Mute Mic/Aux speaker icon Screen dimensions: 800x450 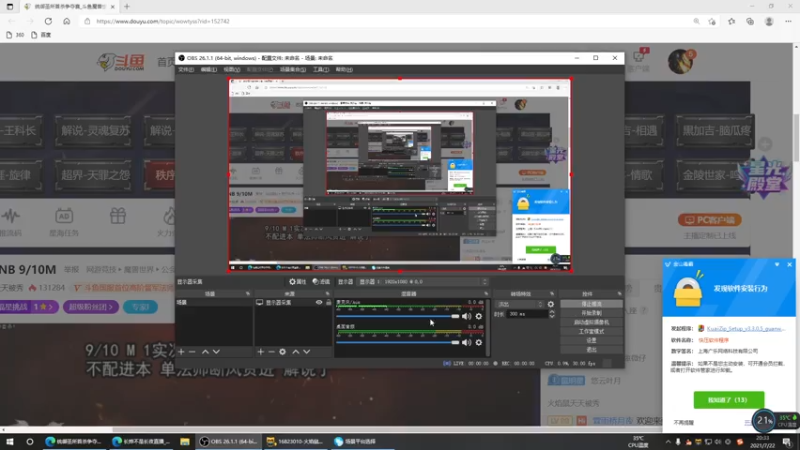(466, 316)
